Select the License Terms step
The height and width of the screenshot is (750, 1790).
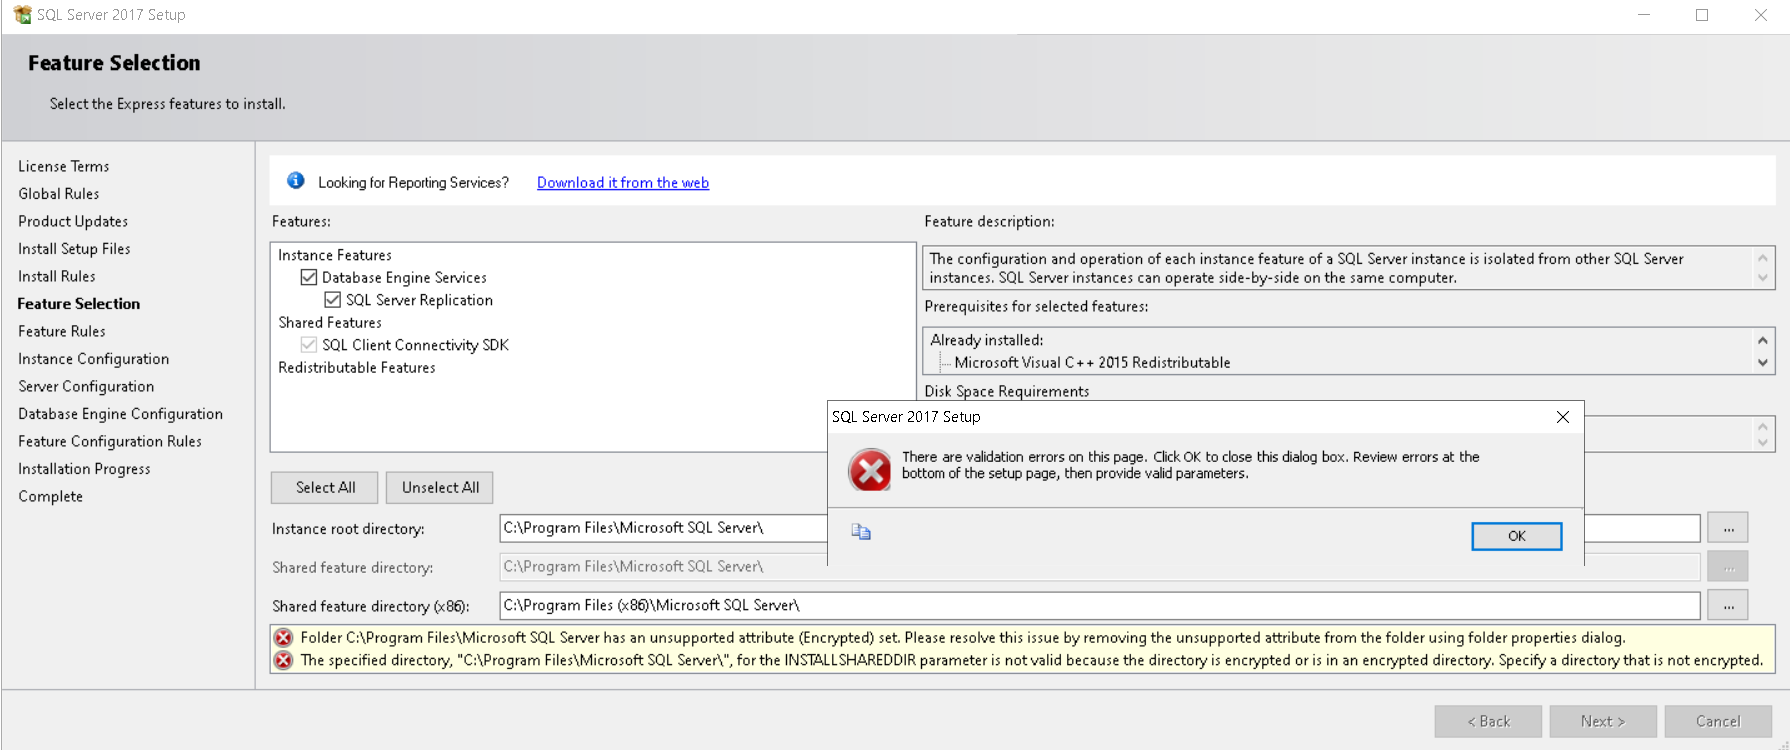tap(64, 166)
